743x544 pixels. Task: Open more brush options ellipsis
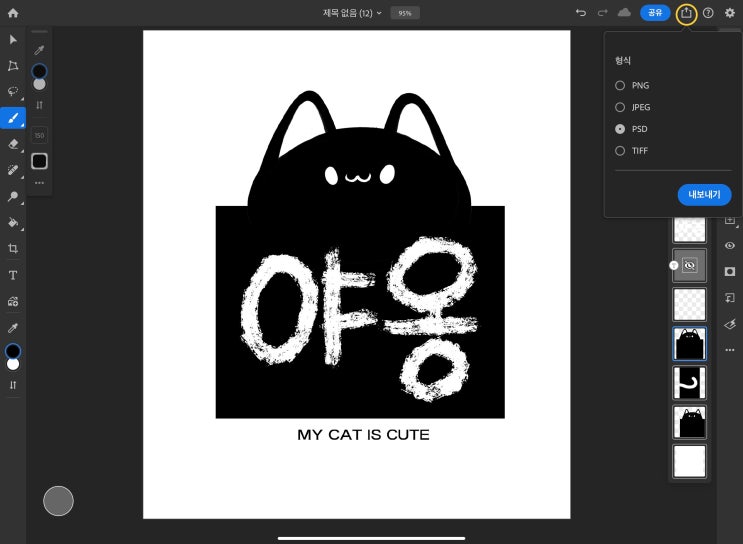(39, 182)
